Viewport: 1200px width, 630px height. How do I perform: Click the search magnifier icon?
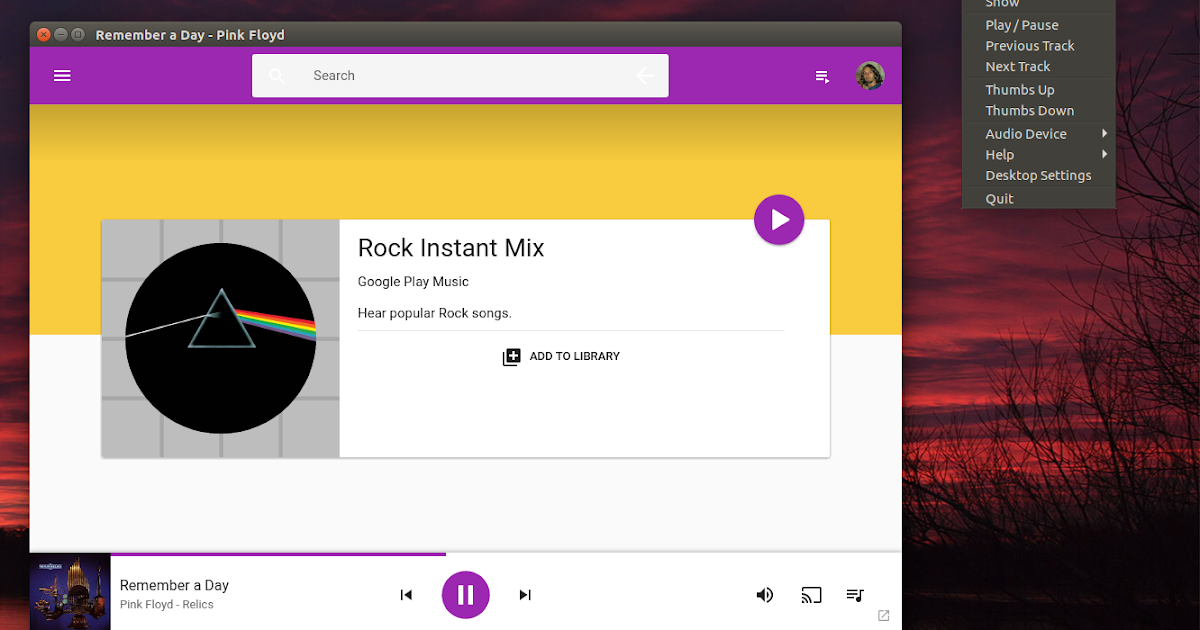pos(277,76)
